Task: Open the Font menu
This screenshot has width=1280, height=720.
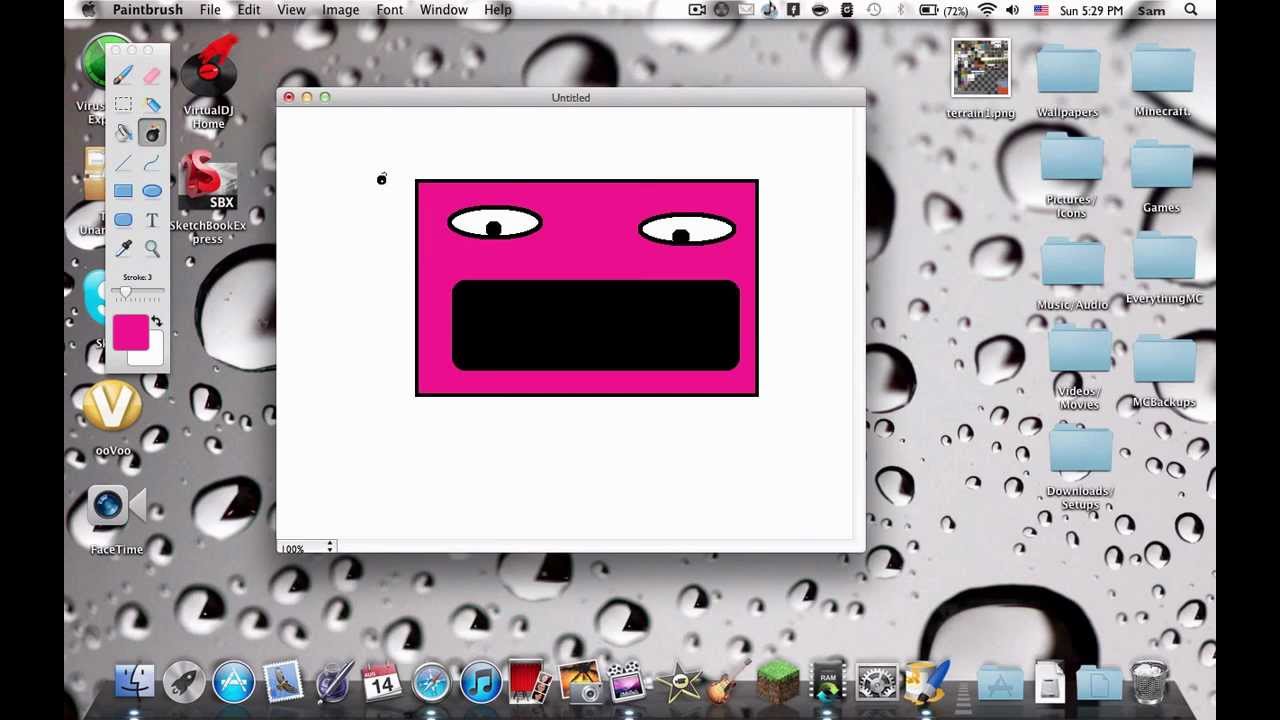Action: 390,10
